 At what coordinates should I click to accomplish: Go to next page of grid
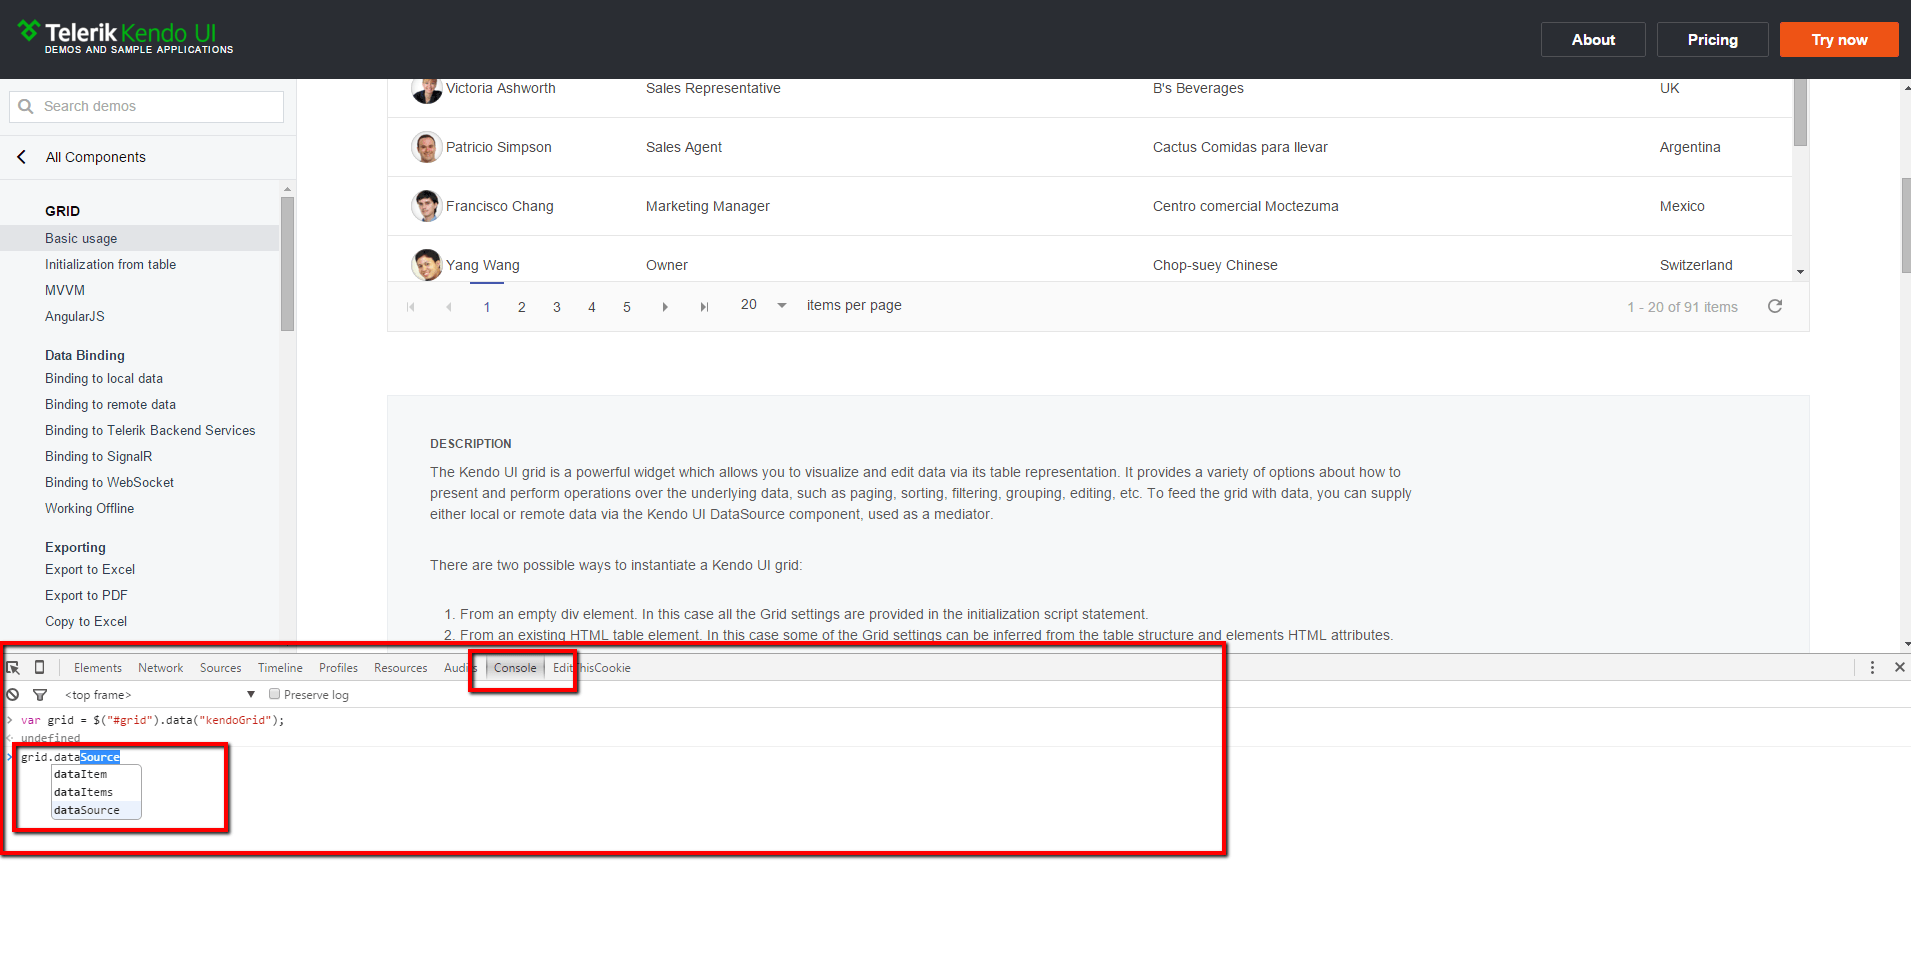[665, 307]
